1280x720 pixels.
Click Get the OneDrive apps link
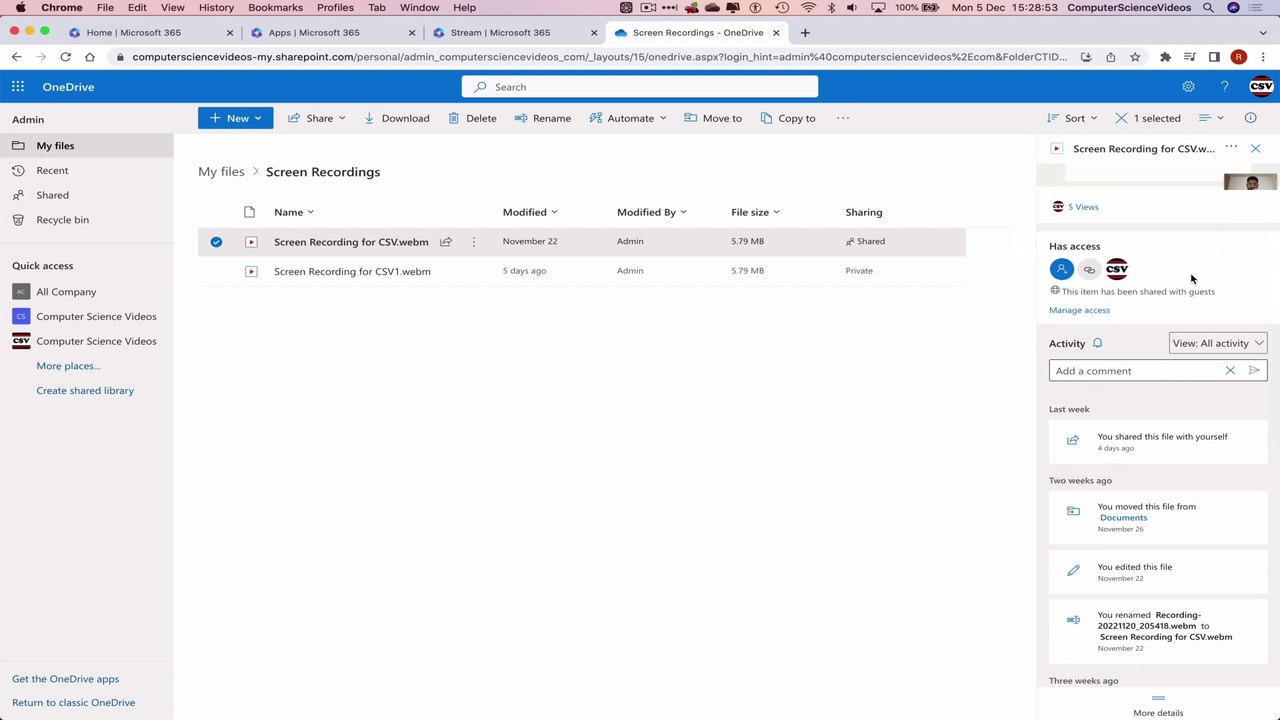pyautogui.click(x=65, y=679)
